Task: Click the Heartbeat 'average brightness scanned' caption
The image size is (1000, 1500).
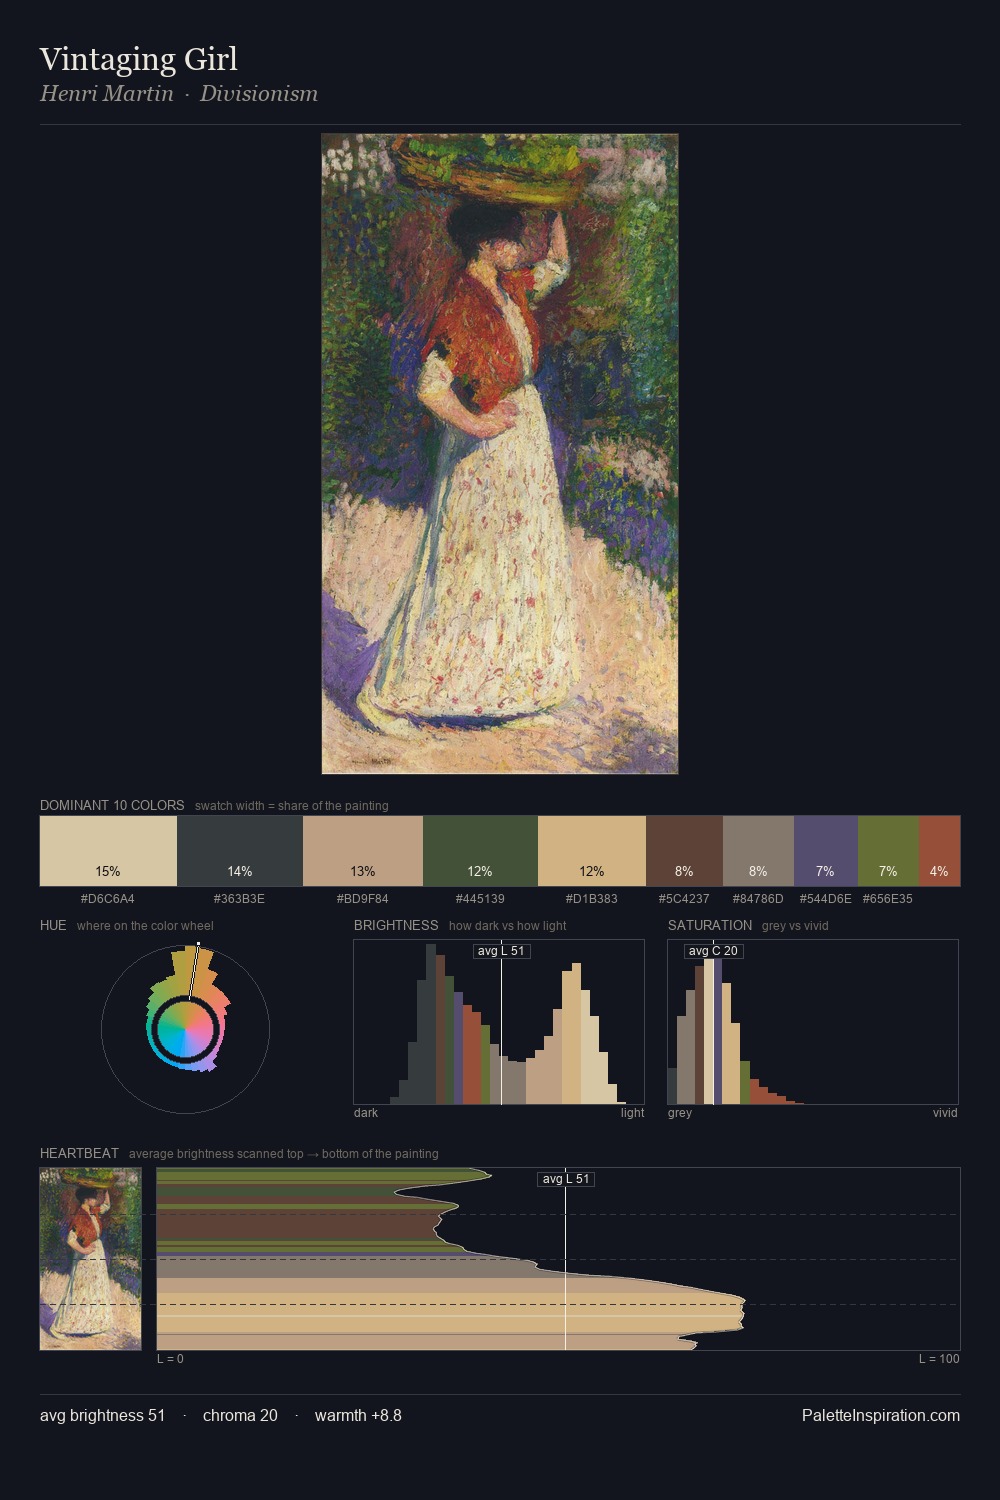Action: point(284,1154)
